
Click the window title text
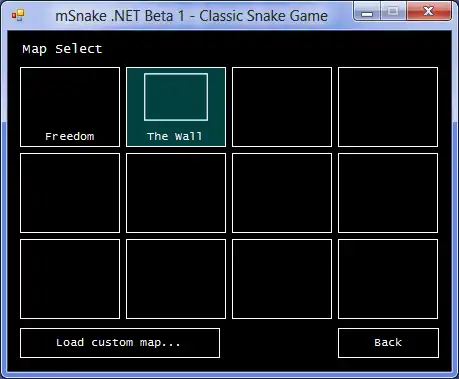click(x=191, y=16)
